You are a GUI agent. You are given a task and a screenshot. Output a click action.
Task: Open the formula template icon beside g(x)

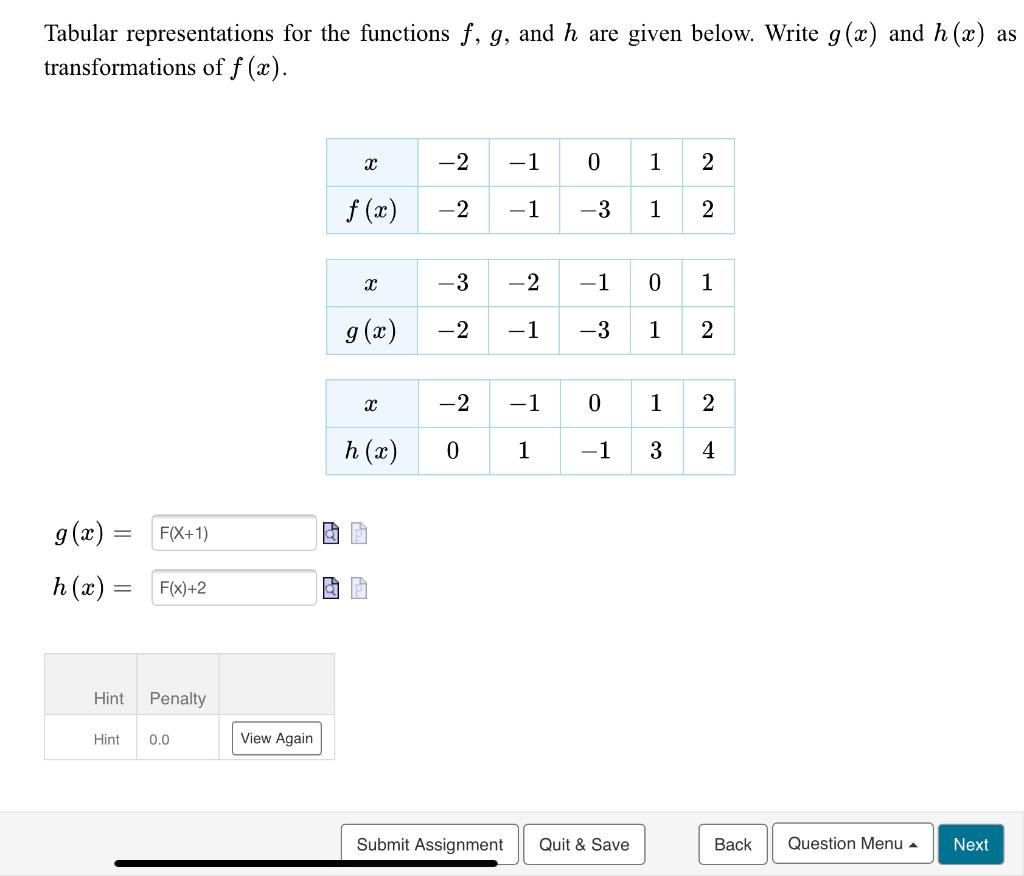pos(358,533)
